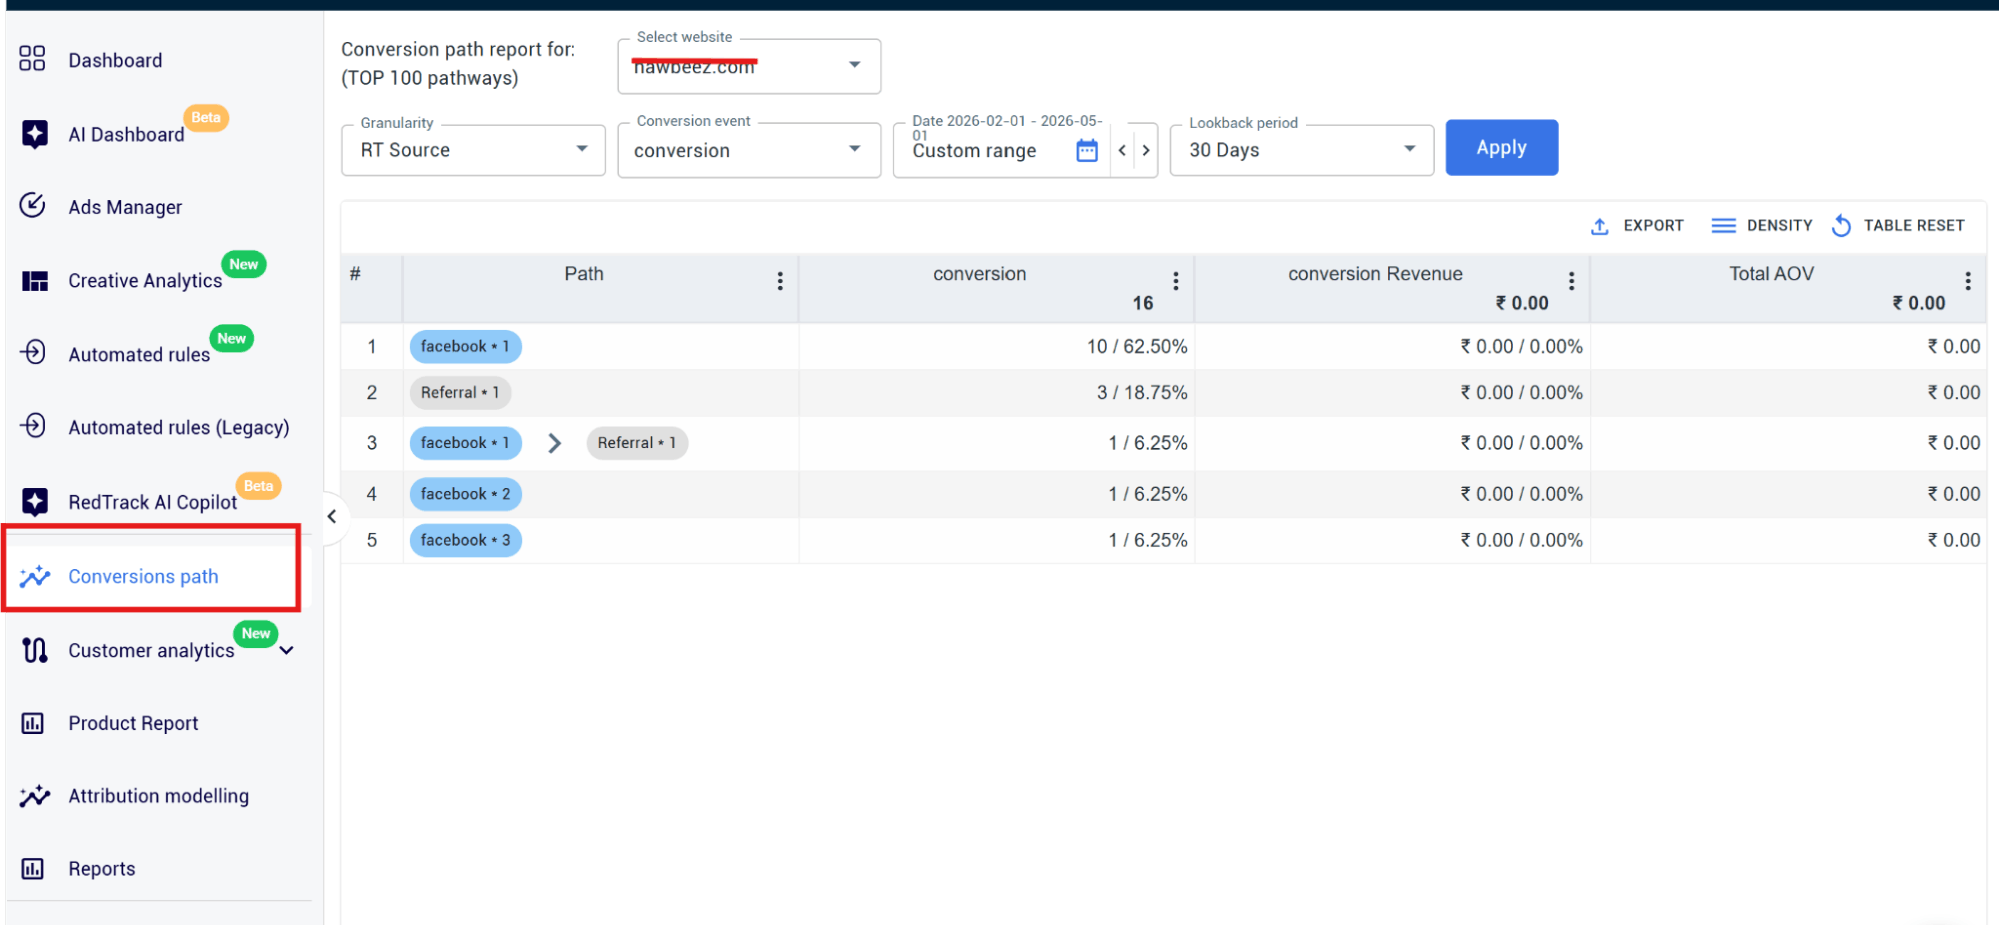This screenshot has height=926, width=1999.
Task: Click the Export upload icon
Action: 1599,226
